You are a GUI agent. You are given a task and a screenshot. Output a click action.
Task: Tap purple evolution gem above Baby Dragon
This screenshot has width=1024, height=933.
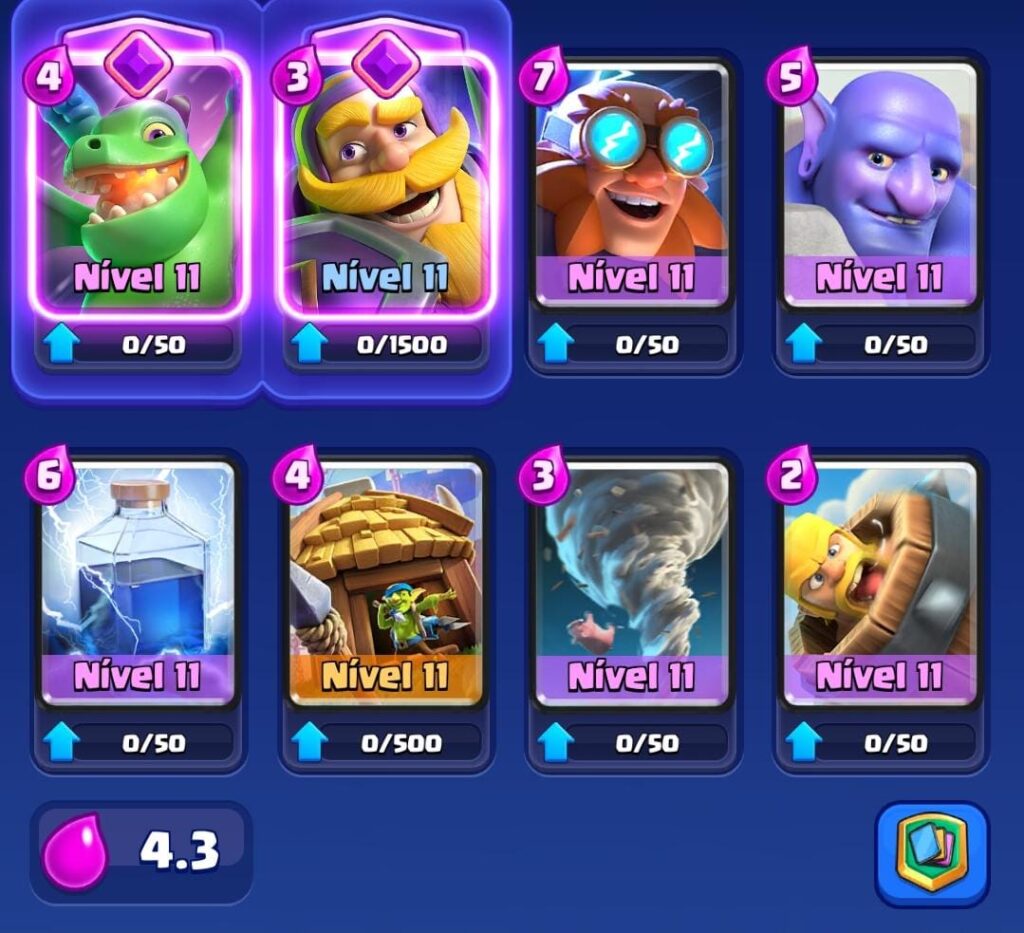pyautogui.click(x=138, y=63)
